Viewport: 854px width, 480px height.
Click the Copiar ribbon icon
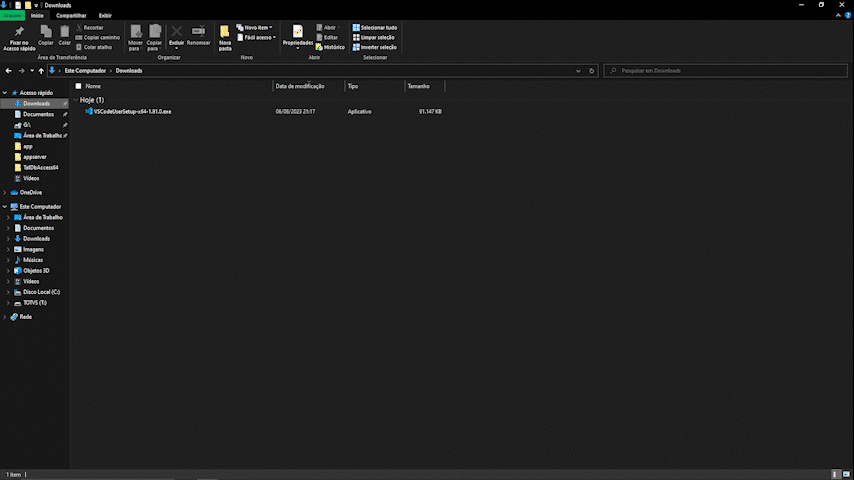pyautogui.click(x=46, y=36)
